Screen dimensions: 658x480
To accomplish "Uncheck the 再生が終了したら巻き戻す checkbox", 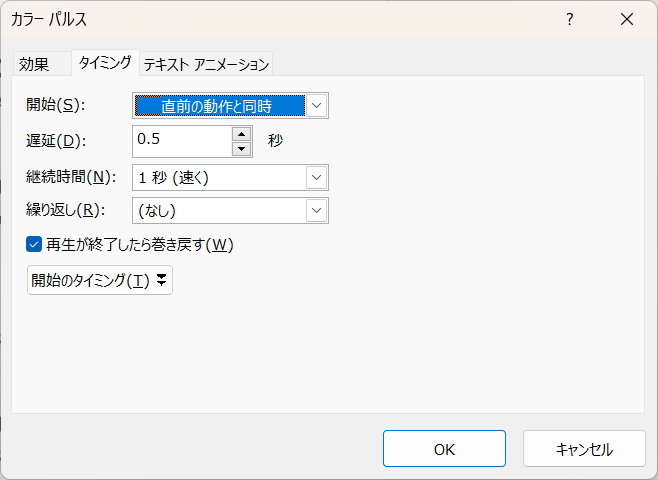I will point(34,244).
